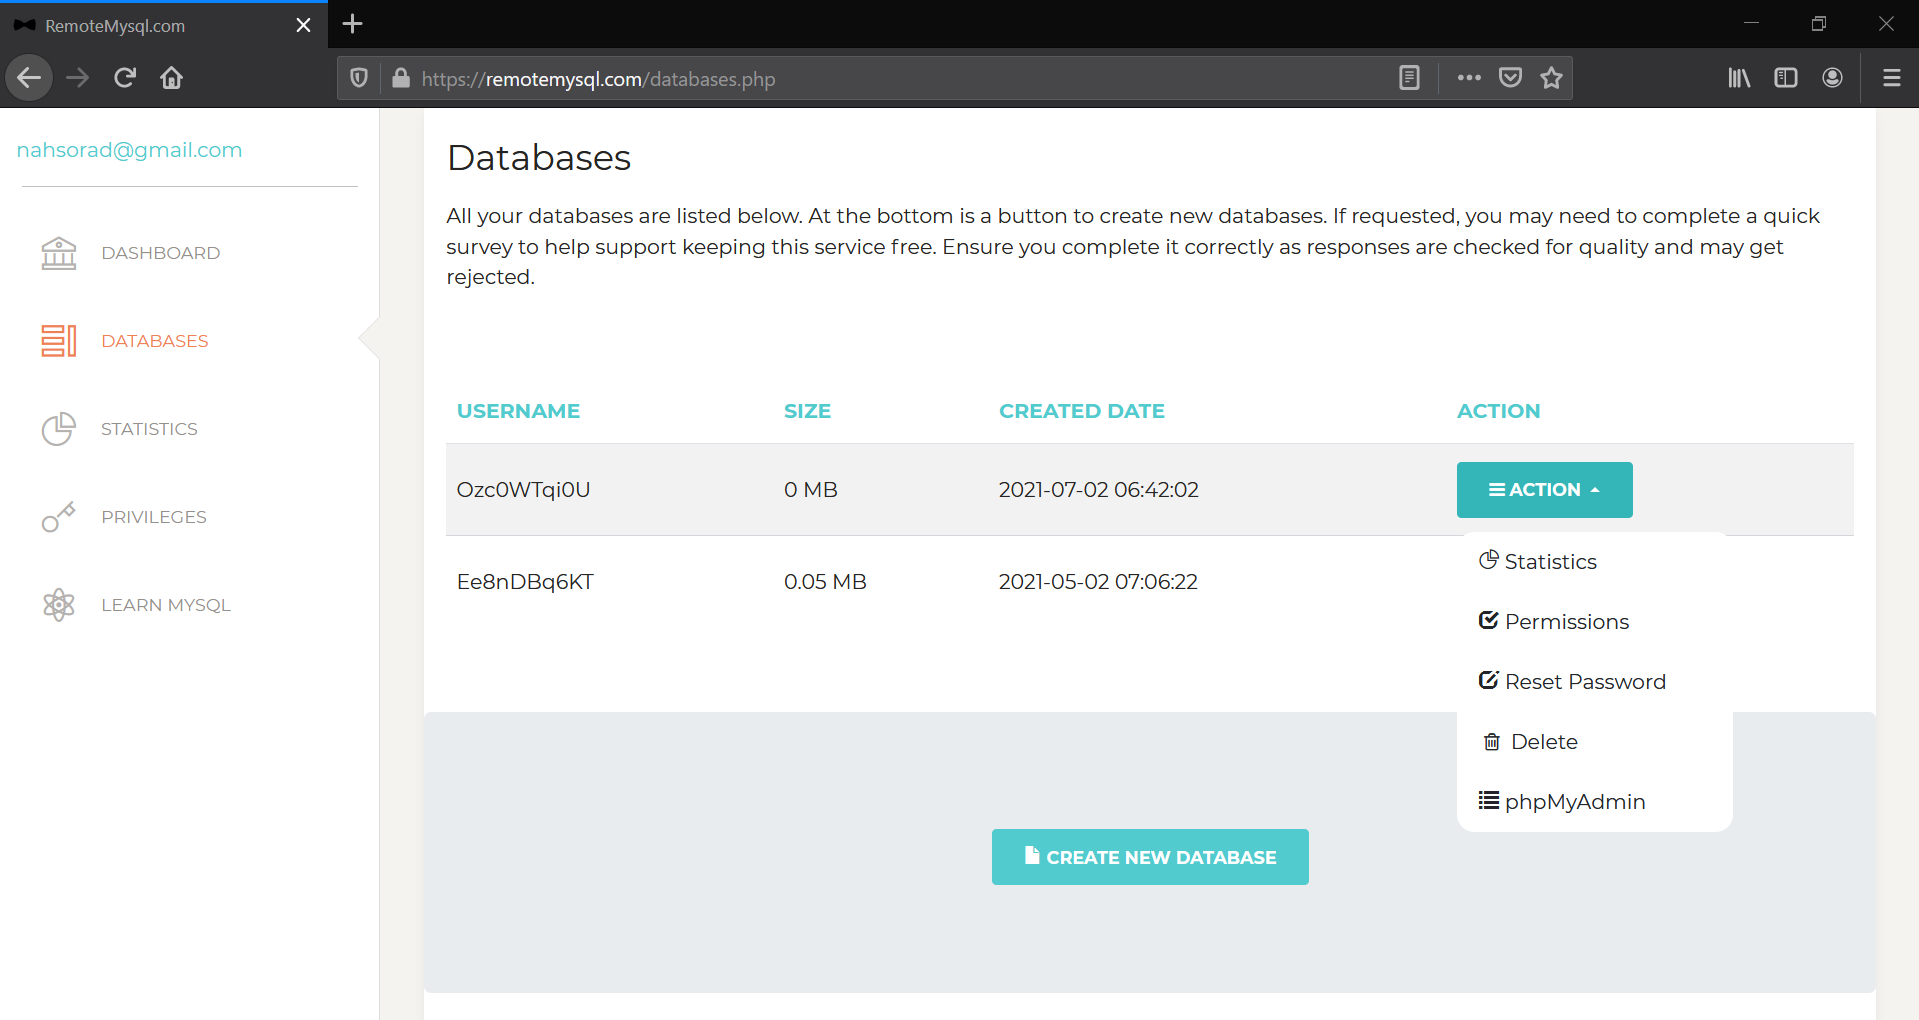Open the Library bookmarks icon
This screenshot has width=1919, height=1020.
(1739, 78)
